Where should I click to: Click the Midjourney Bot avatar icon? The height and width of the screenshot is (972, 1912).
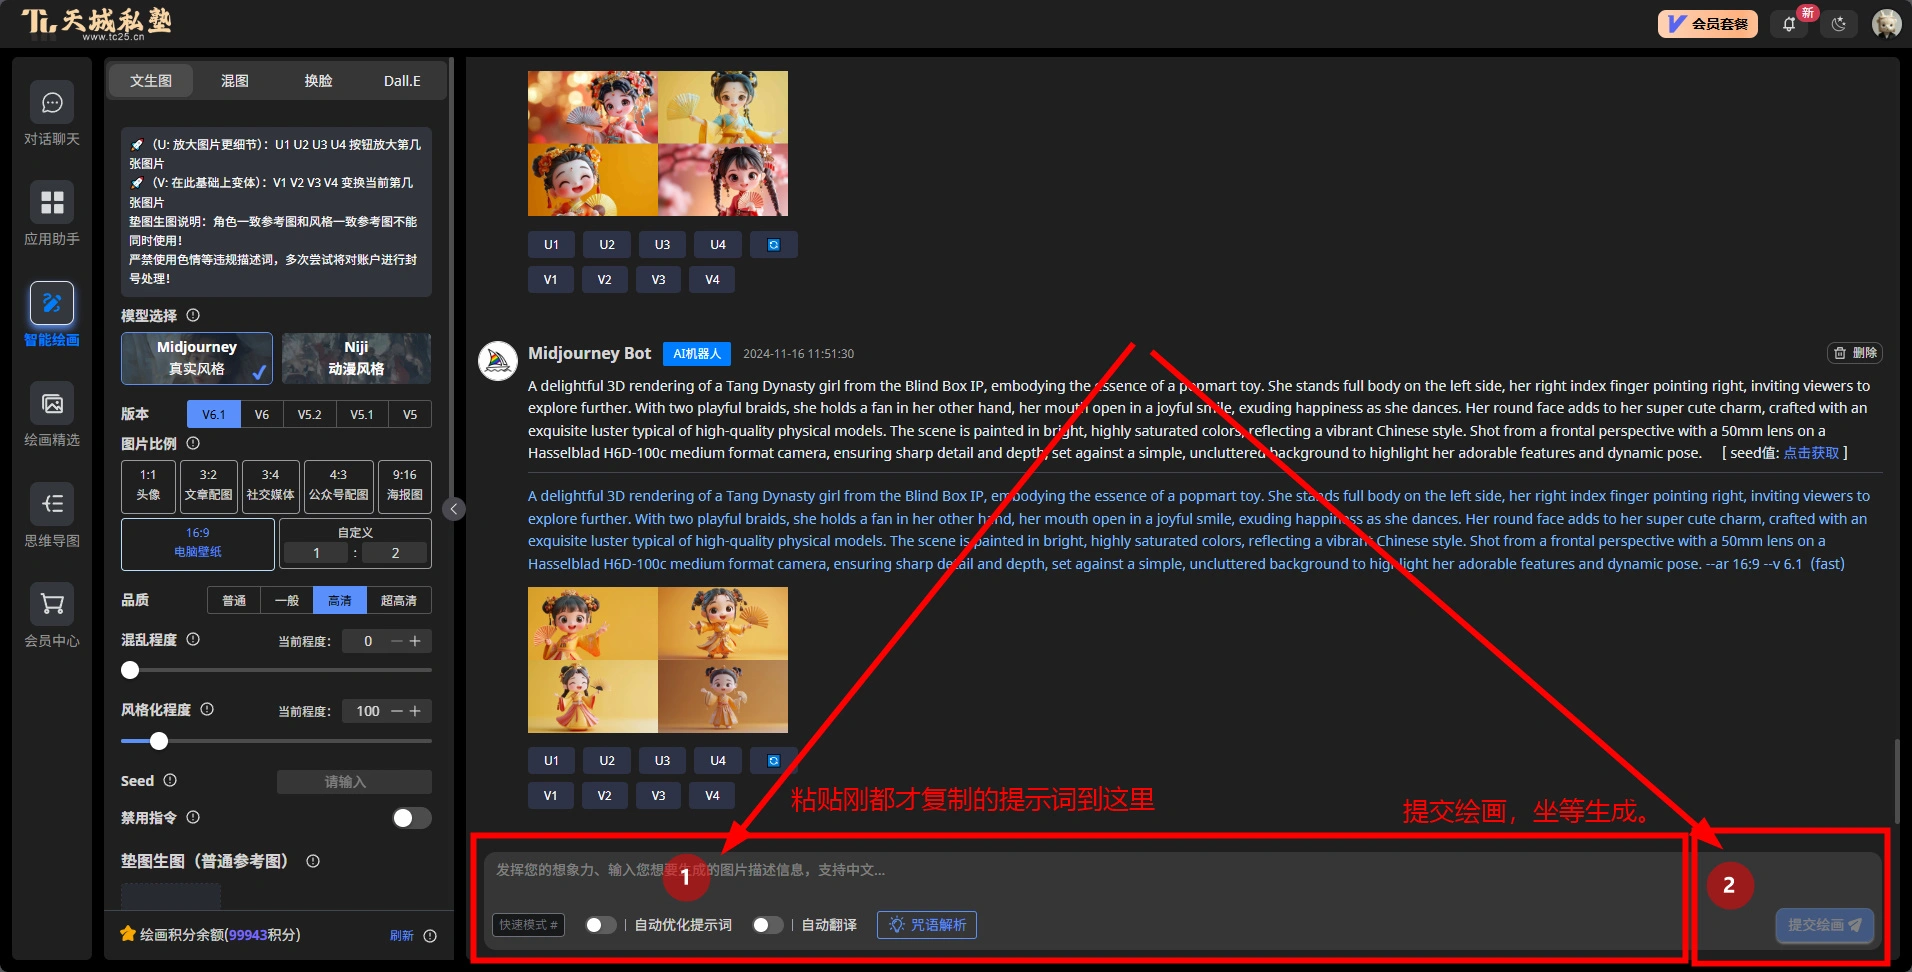point(497,361)
